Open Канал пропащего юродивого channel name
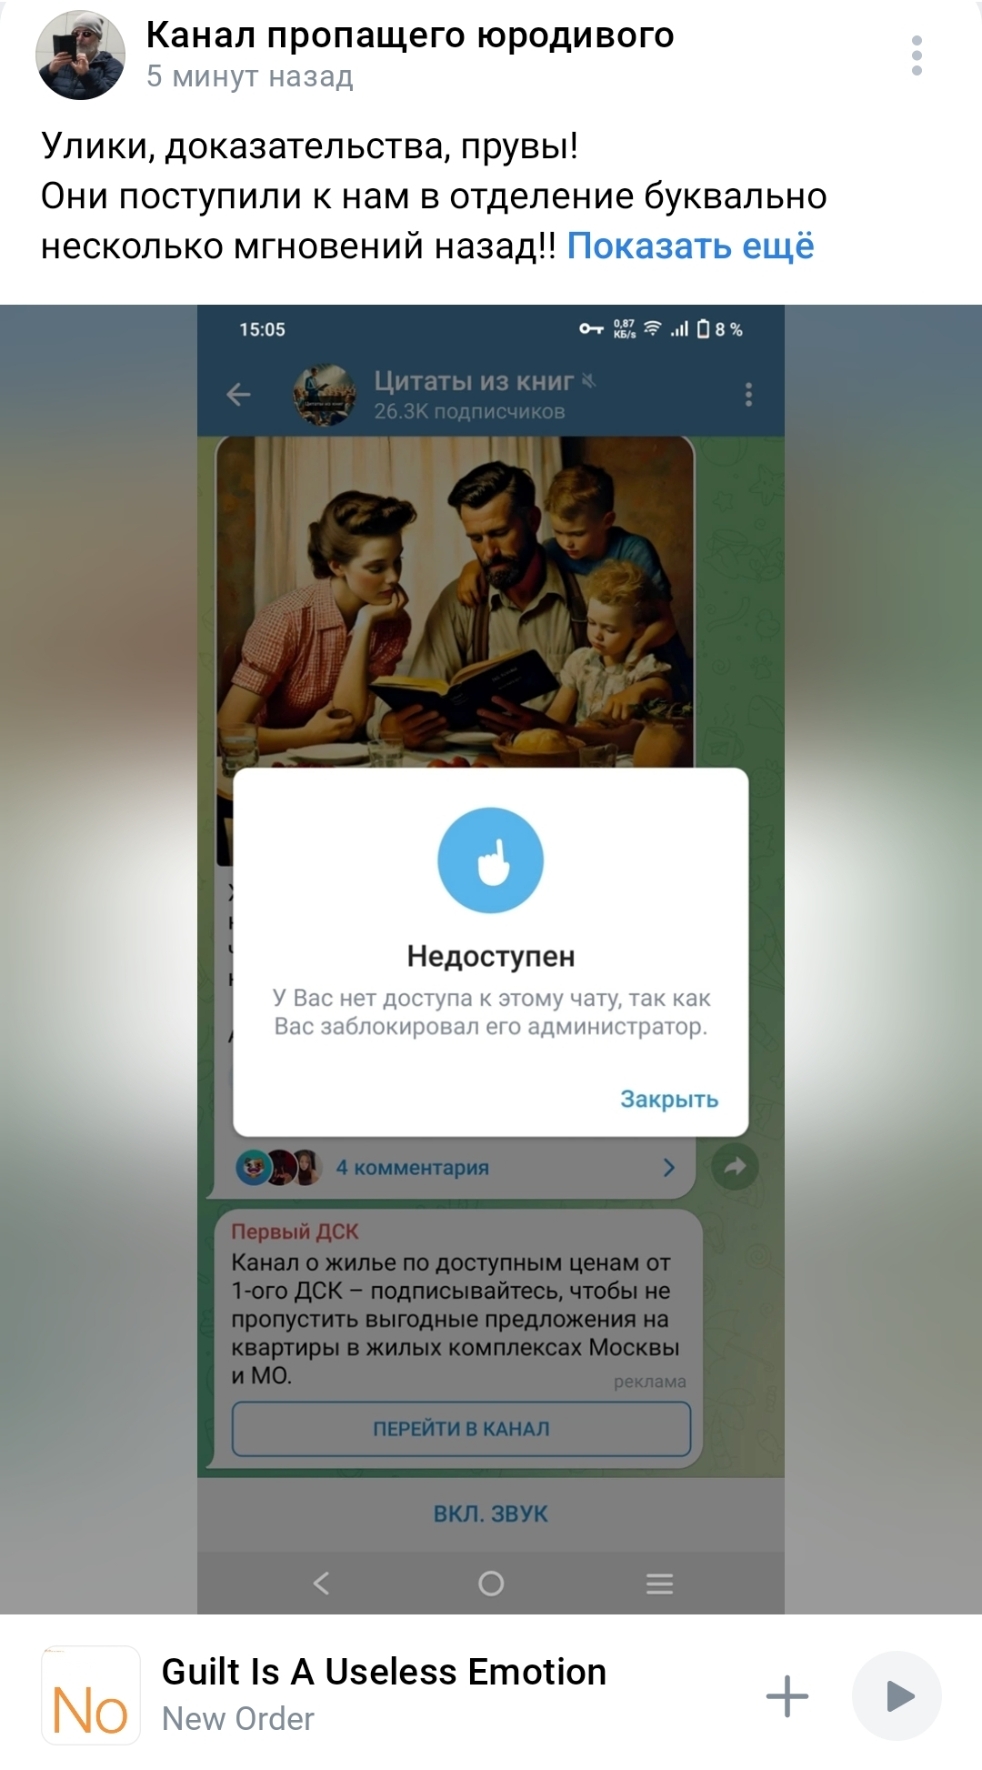 [x=410, y=35]
